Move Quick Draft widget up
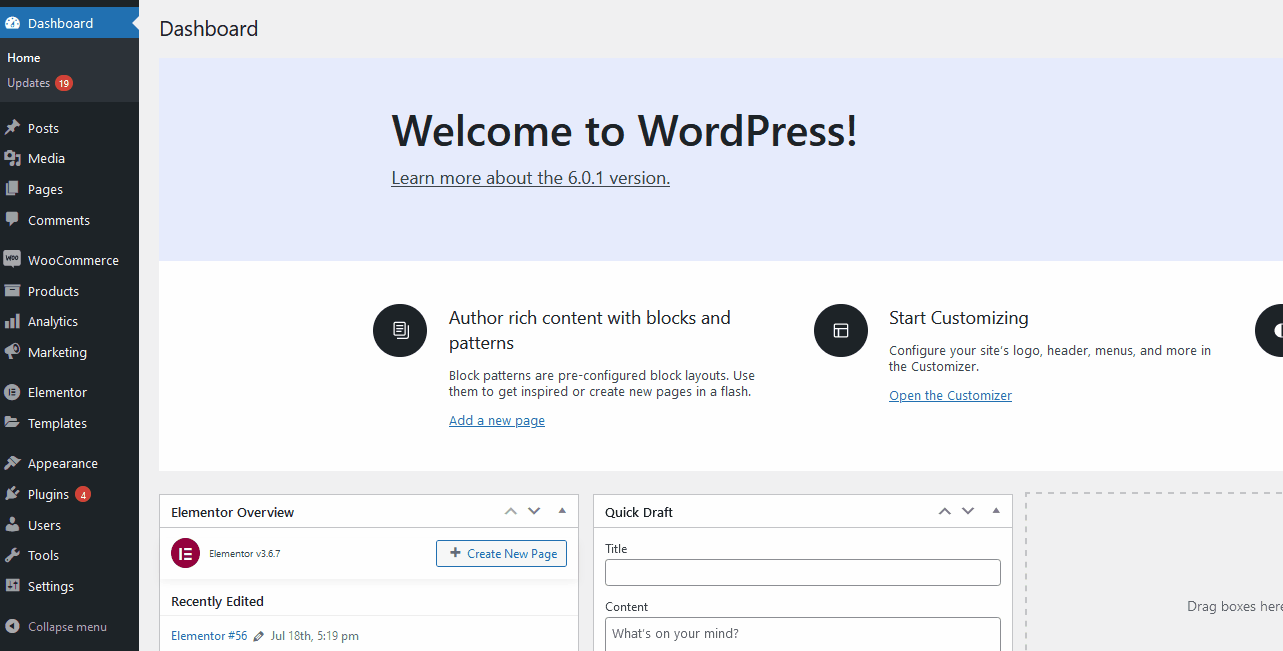 click(x=945, y=511)
